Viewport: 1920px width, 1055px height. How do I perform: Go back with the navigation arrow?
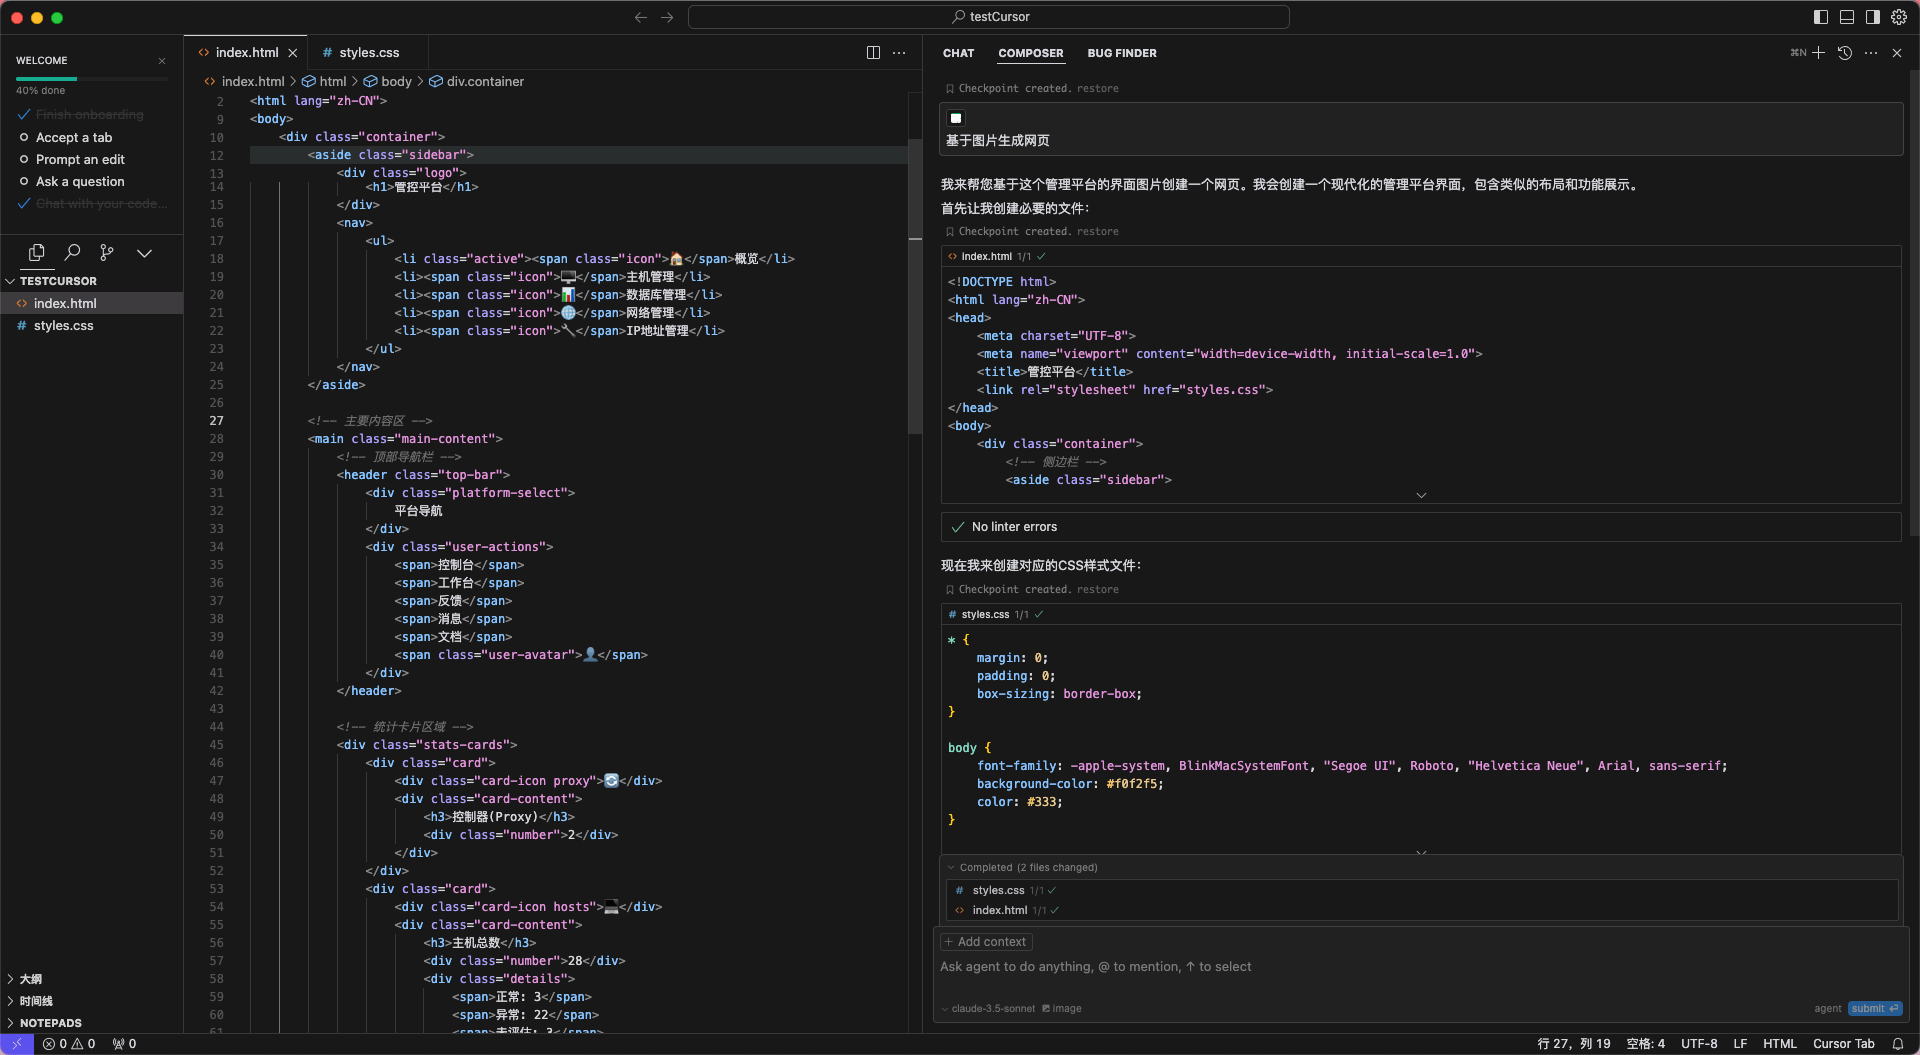(x=641, y=17)
